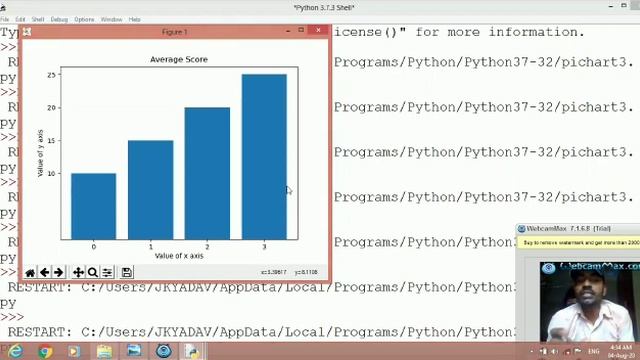Click the 'for more information.' shell text
The image size is (640, 360).
point(500,32)
